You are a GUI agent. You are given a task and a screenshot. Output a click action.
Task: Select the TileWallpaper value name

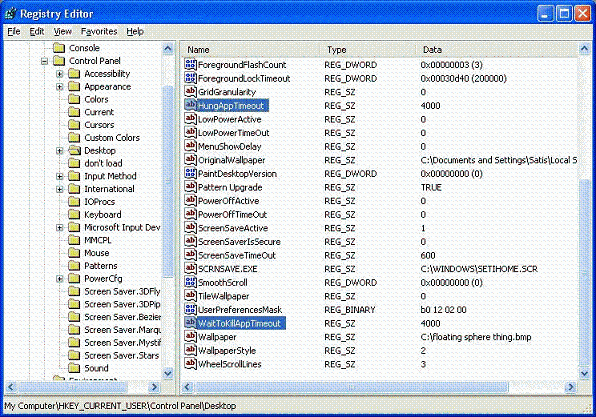tap(224, 296)
